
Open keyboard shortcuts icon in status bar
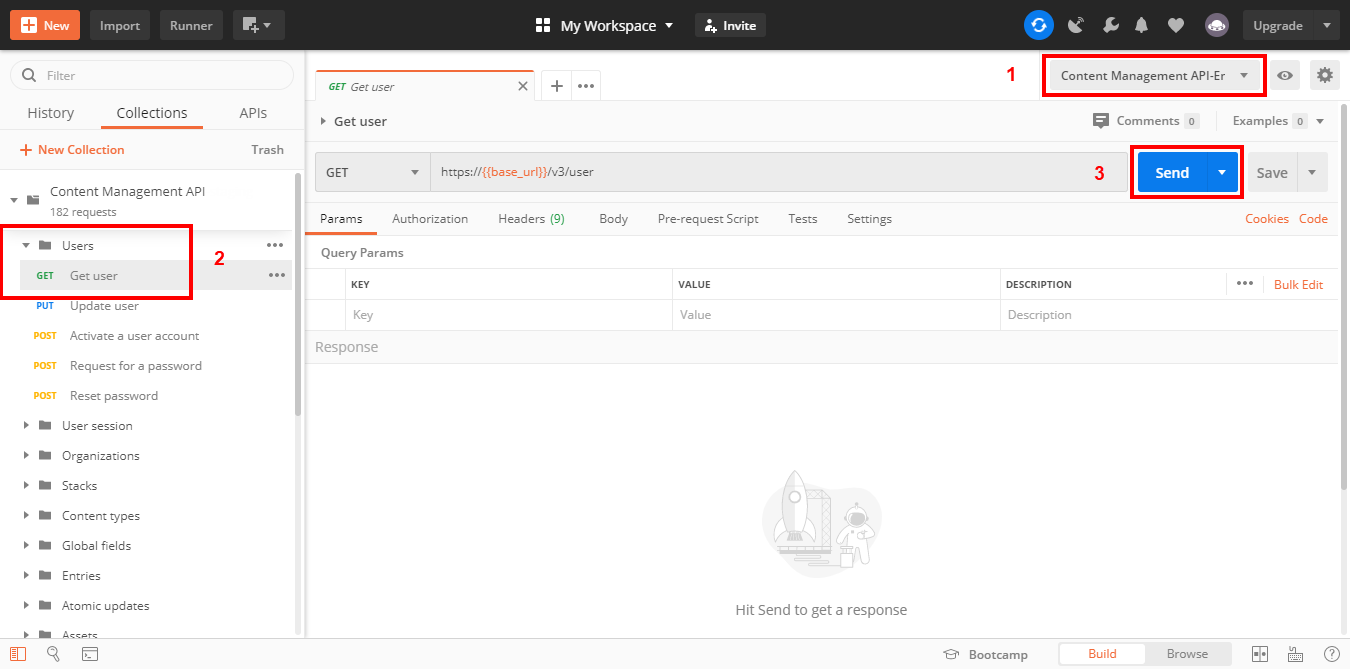tap(1296, 654)
